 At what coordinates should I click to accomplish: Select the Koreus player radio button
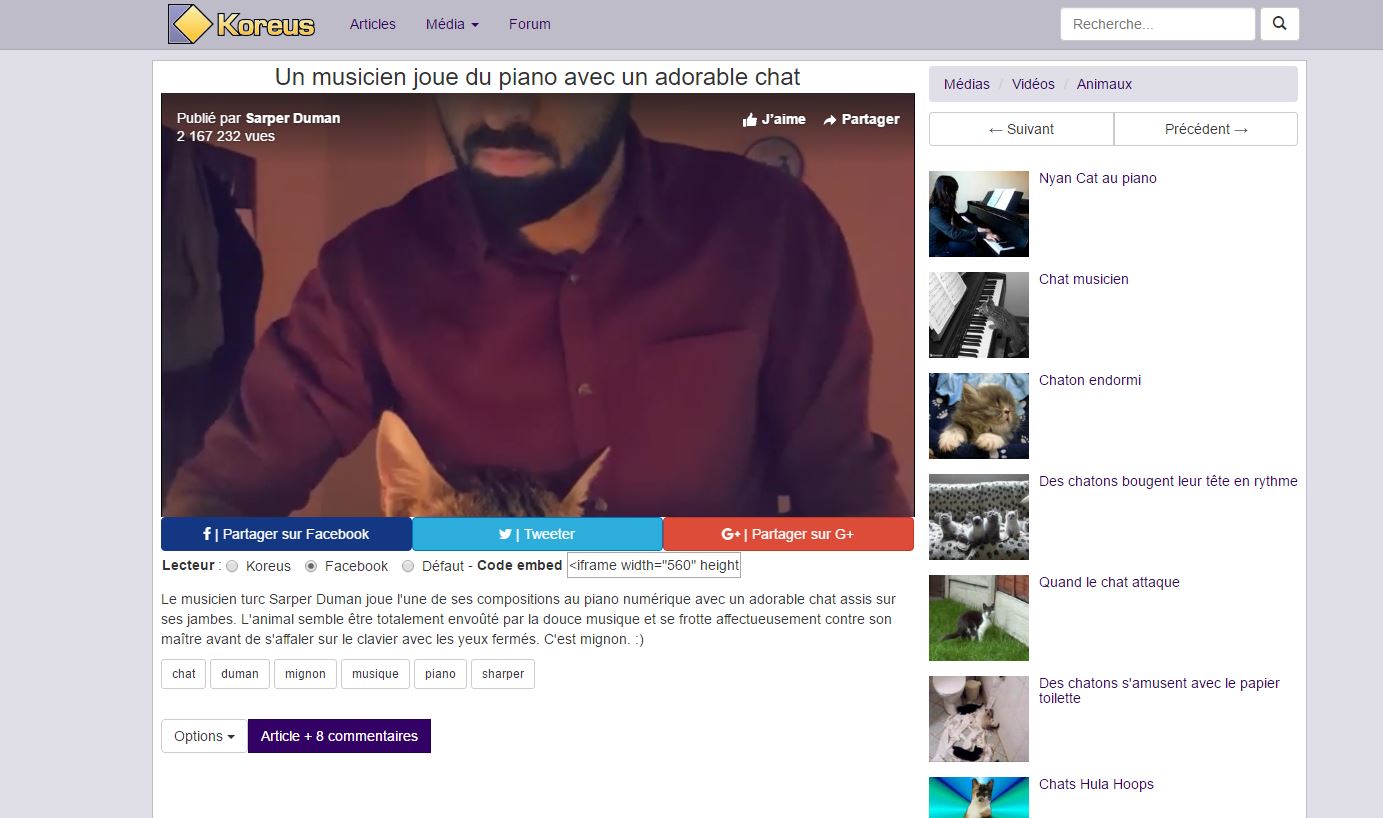(232, 566)
